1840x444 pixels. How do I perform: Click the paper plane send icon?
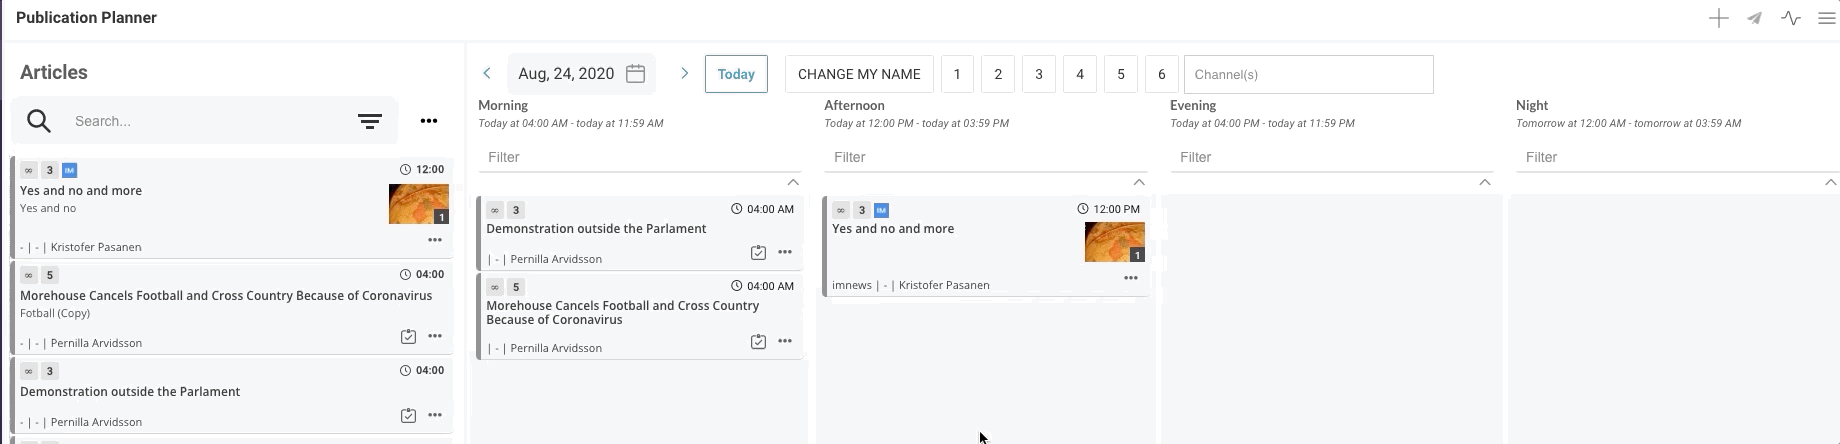(x=1754, y=18)
